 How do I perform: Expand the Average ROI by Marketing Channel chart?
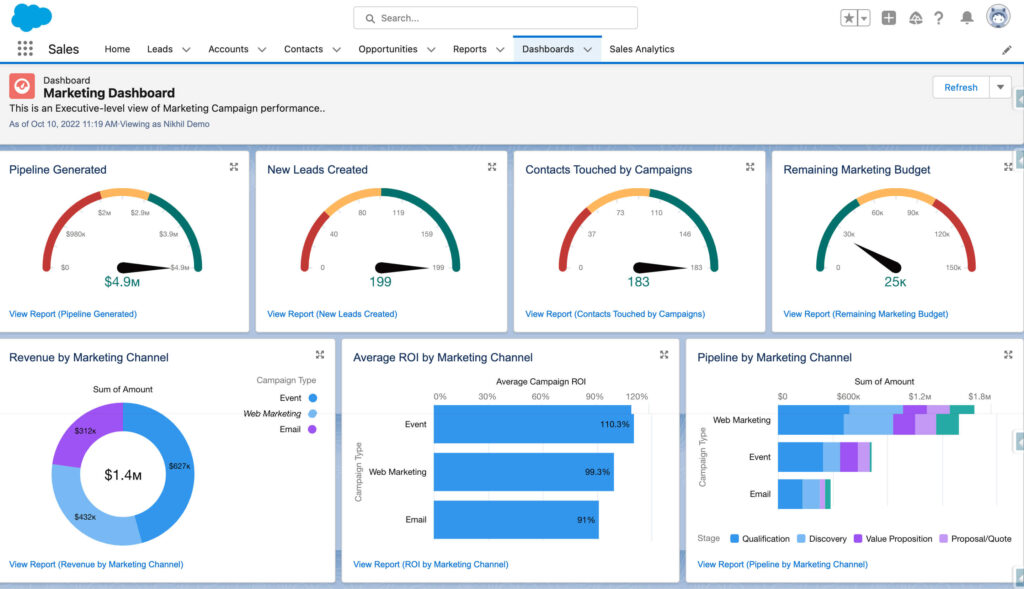(664, 355)
